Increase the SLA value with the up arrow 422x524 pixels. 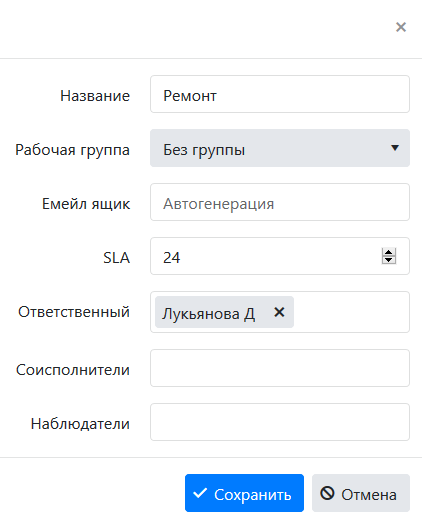[389, 252]
